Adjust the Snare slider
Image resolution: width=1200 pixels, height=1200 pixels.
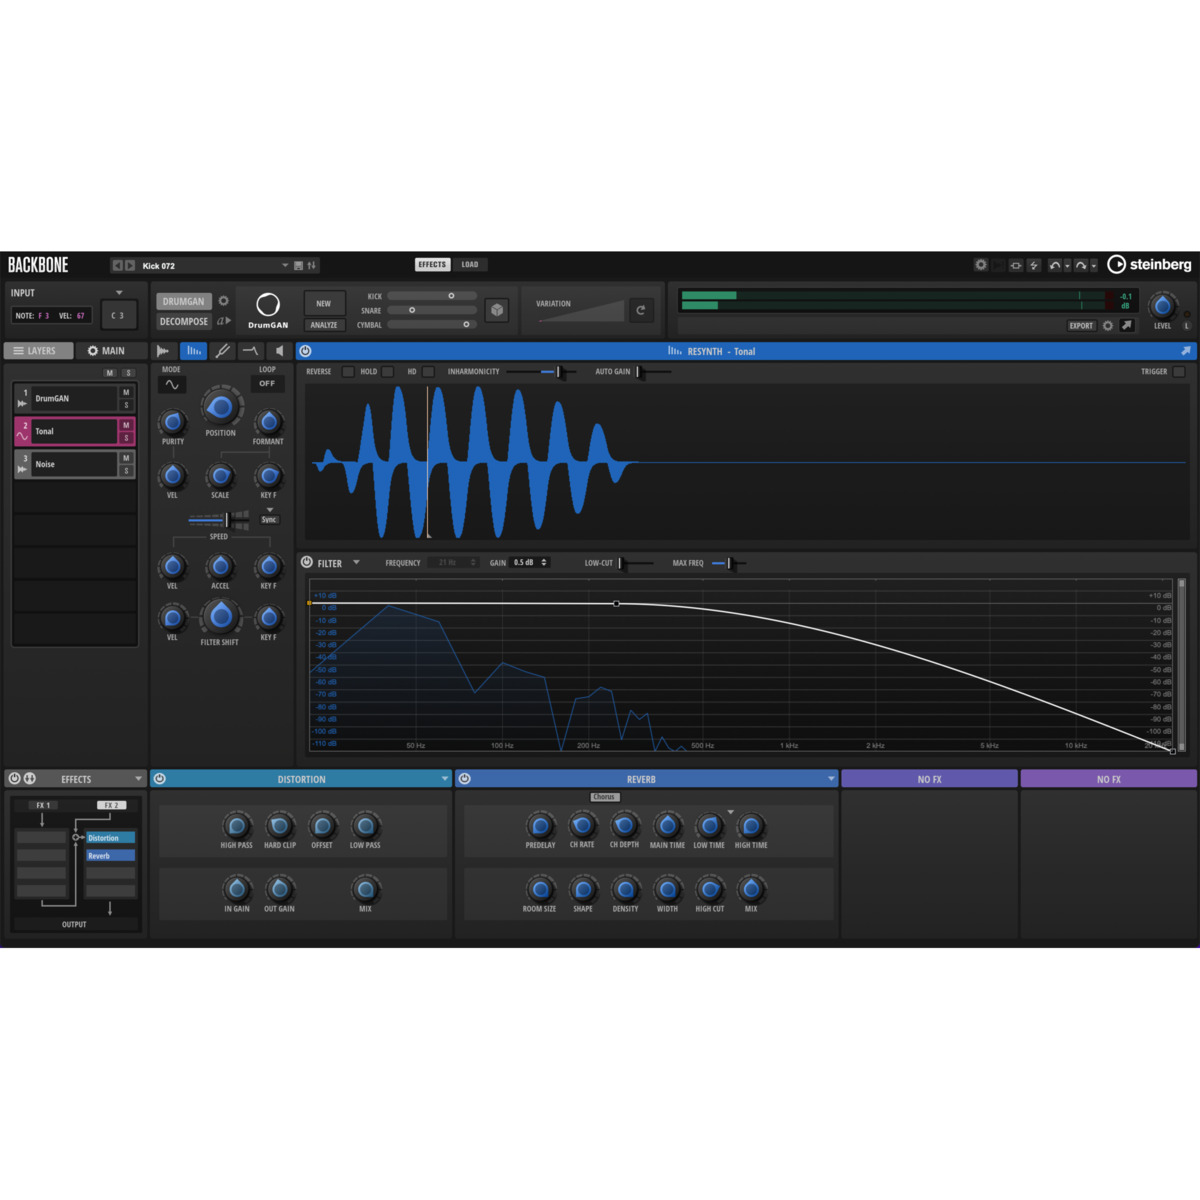(432, 310)
